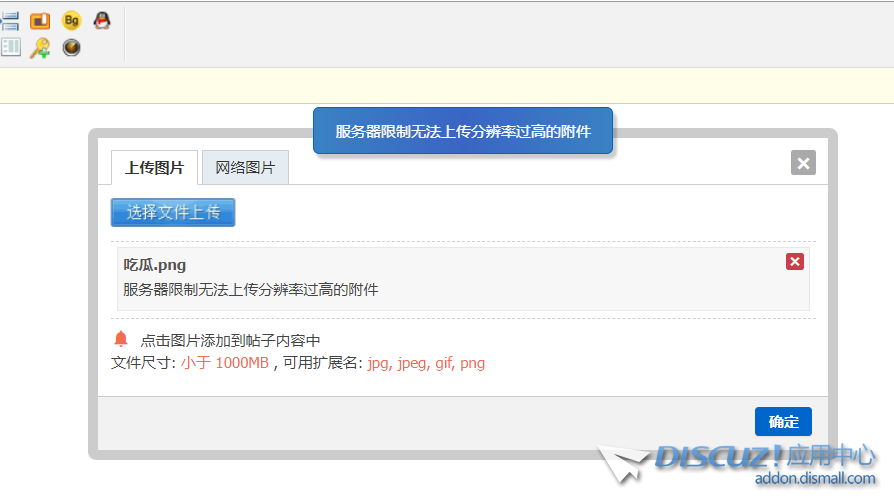Image resolution: width=894 pixels, height=504 pixels.
Task: Click the orange panel layout toolbar icon
Action: click(x=40, y=21)
